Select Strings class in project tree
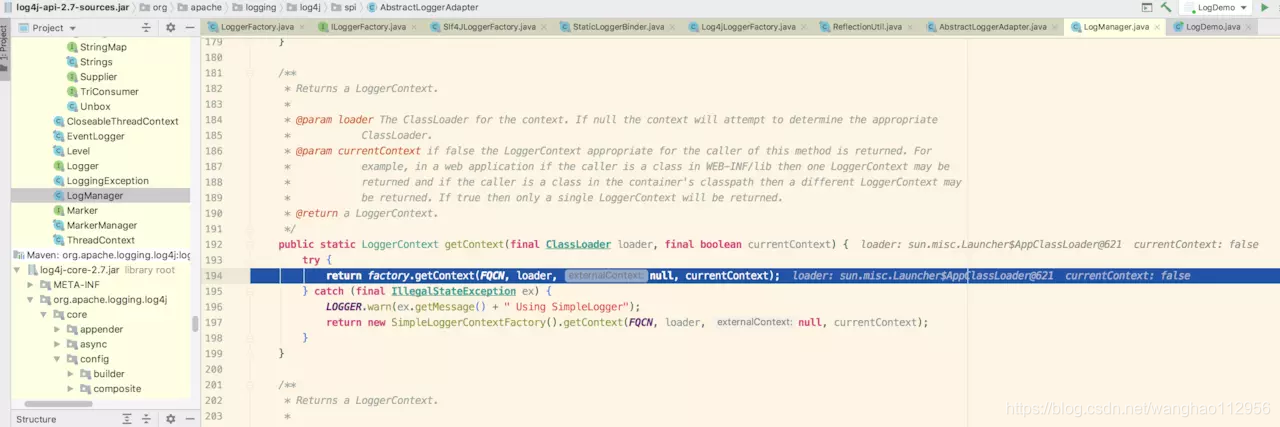This screenshot has height=427, width=1280. click(x=89, y=62)
